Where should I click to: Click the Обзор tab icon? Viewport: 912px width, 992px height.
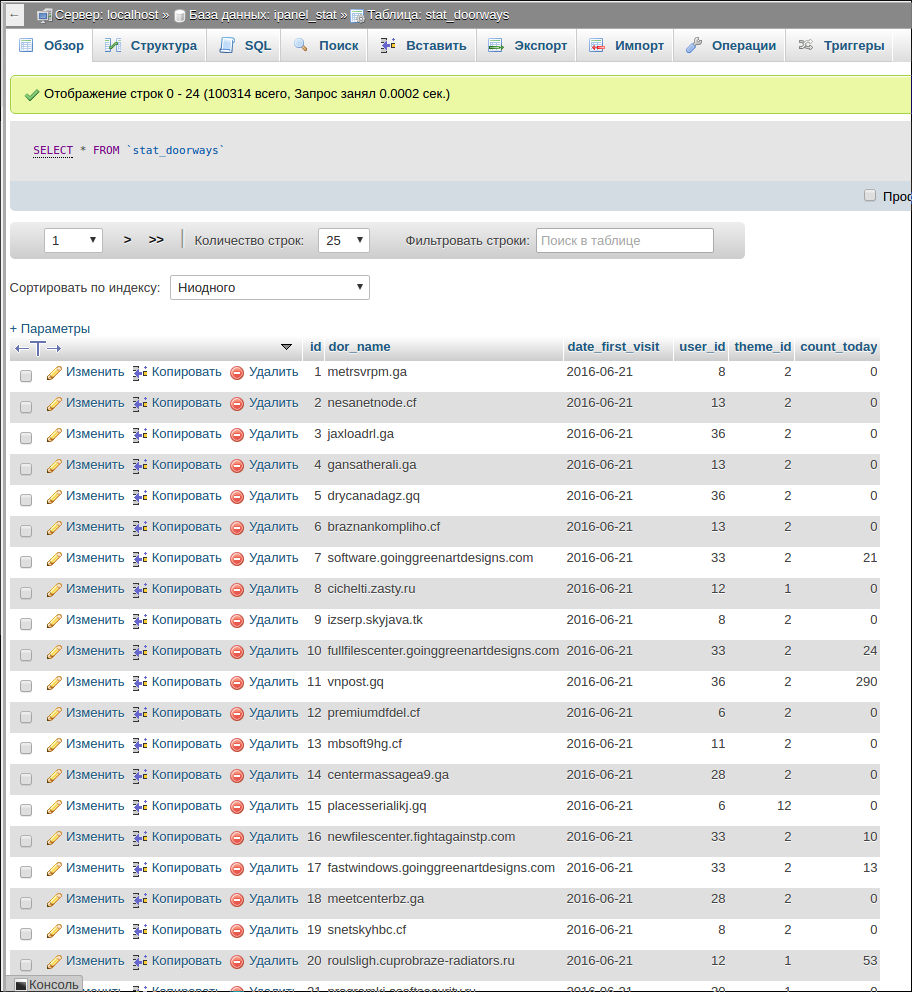tap(26, 45)
